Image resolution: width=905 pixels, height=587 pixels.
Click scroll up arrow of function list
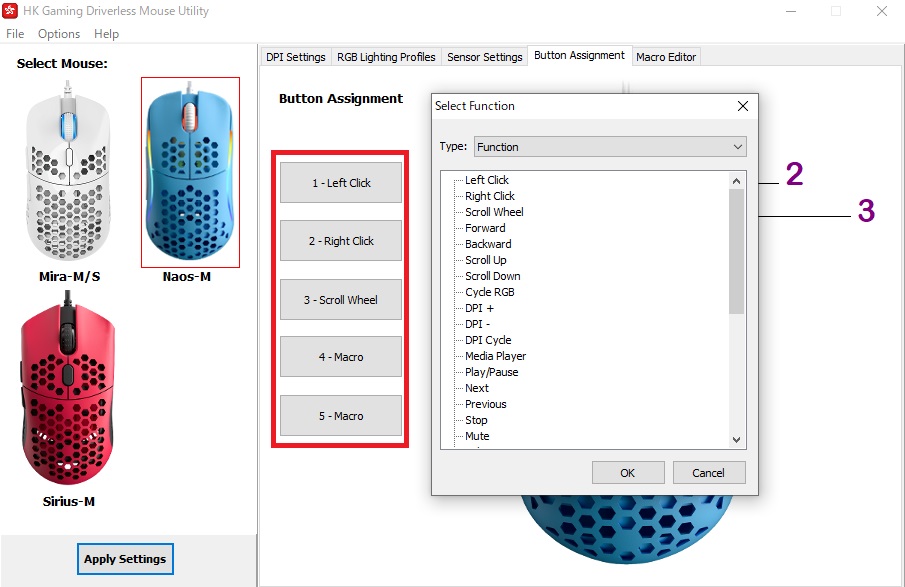tap(736, 181)
